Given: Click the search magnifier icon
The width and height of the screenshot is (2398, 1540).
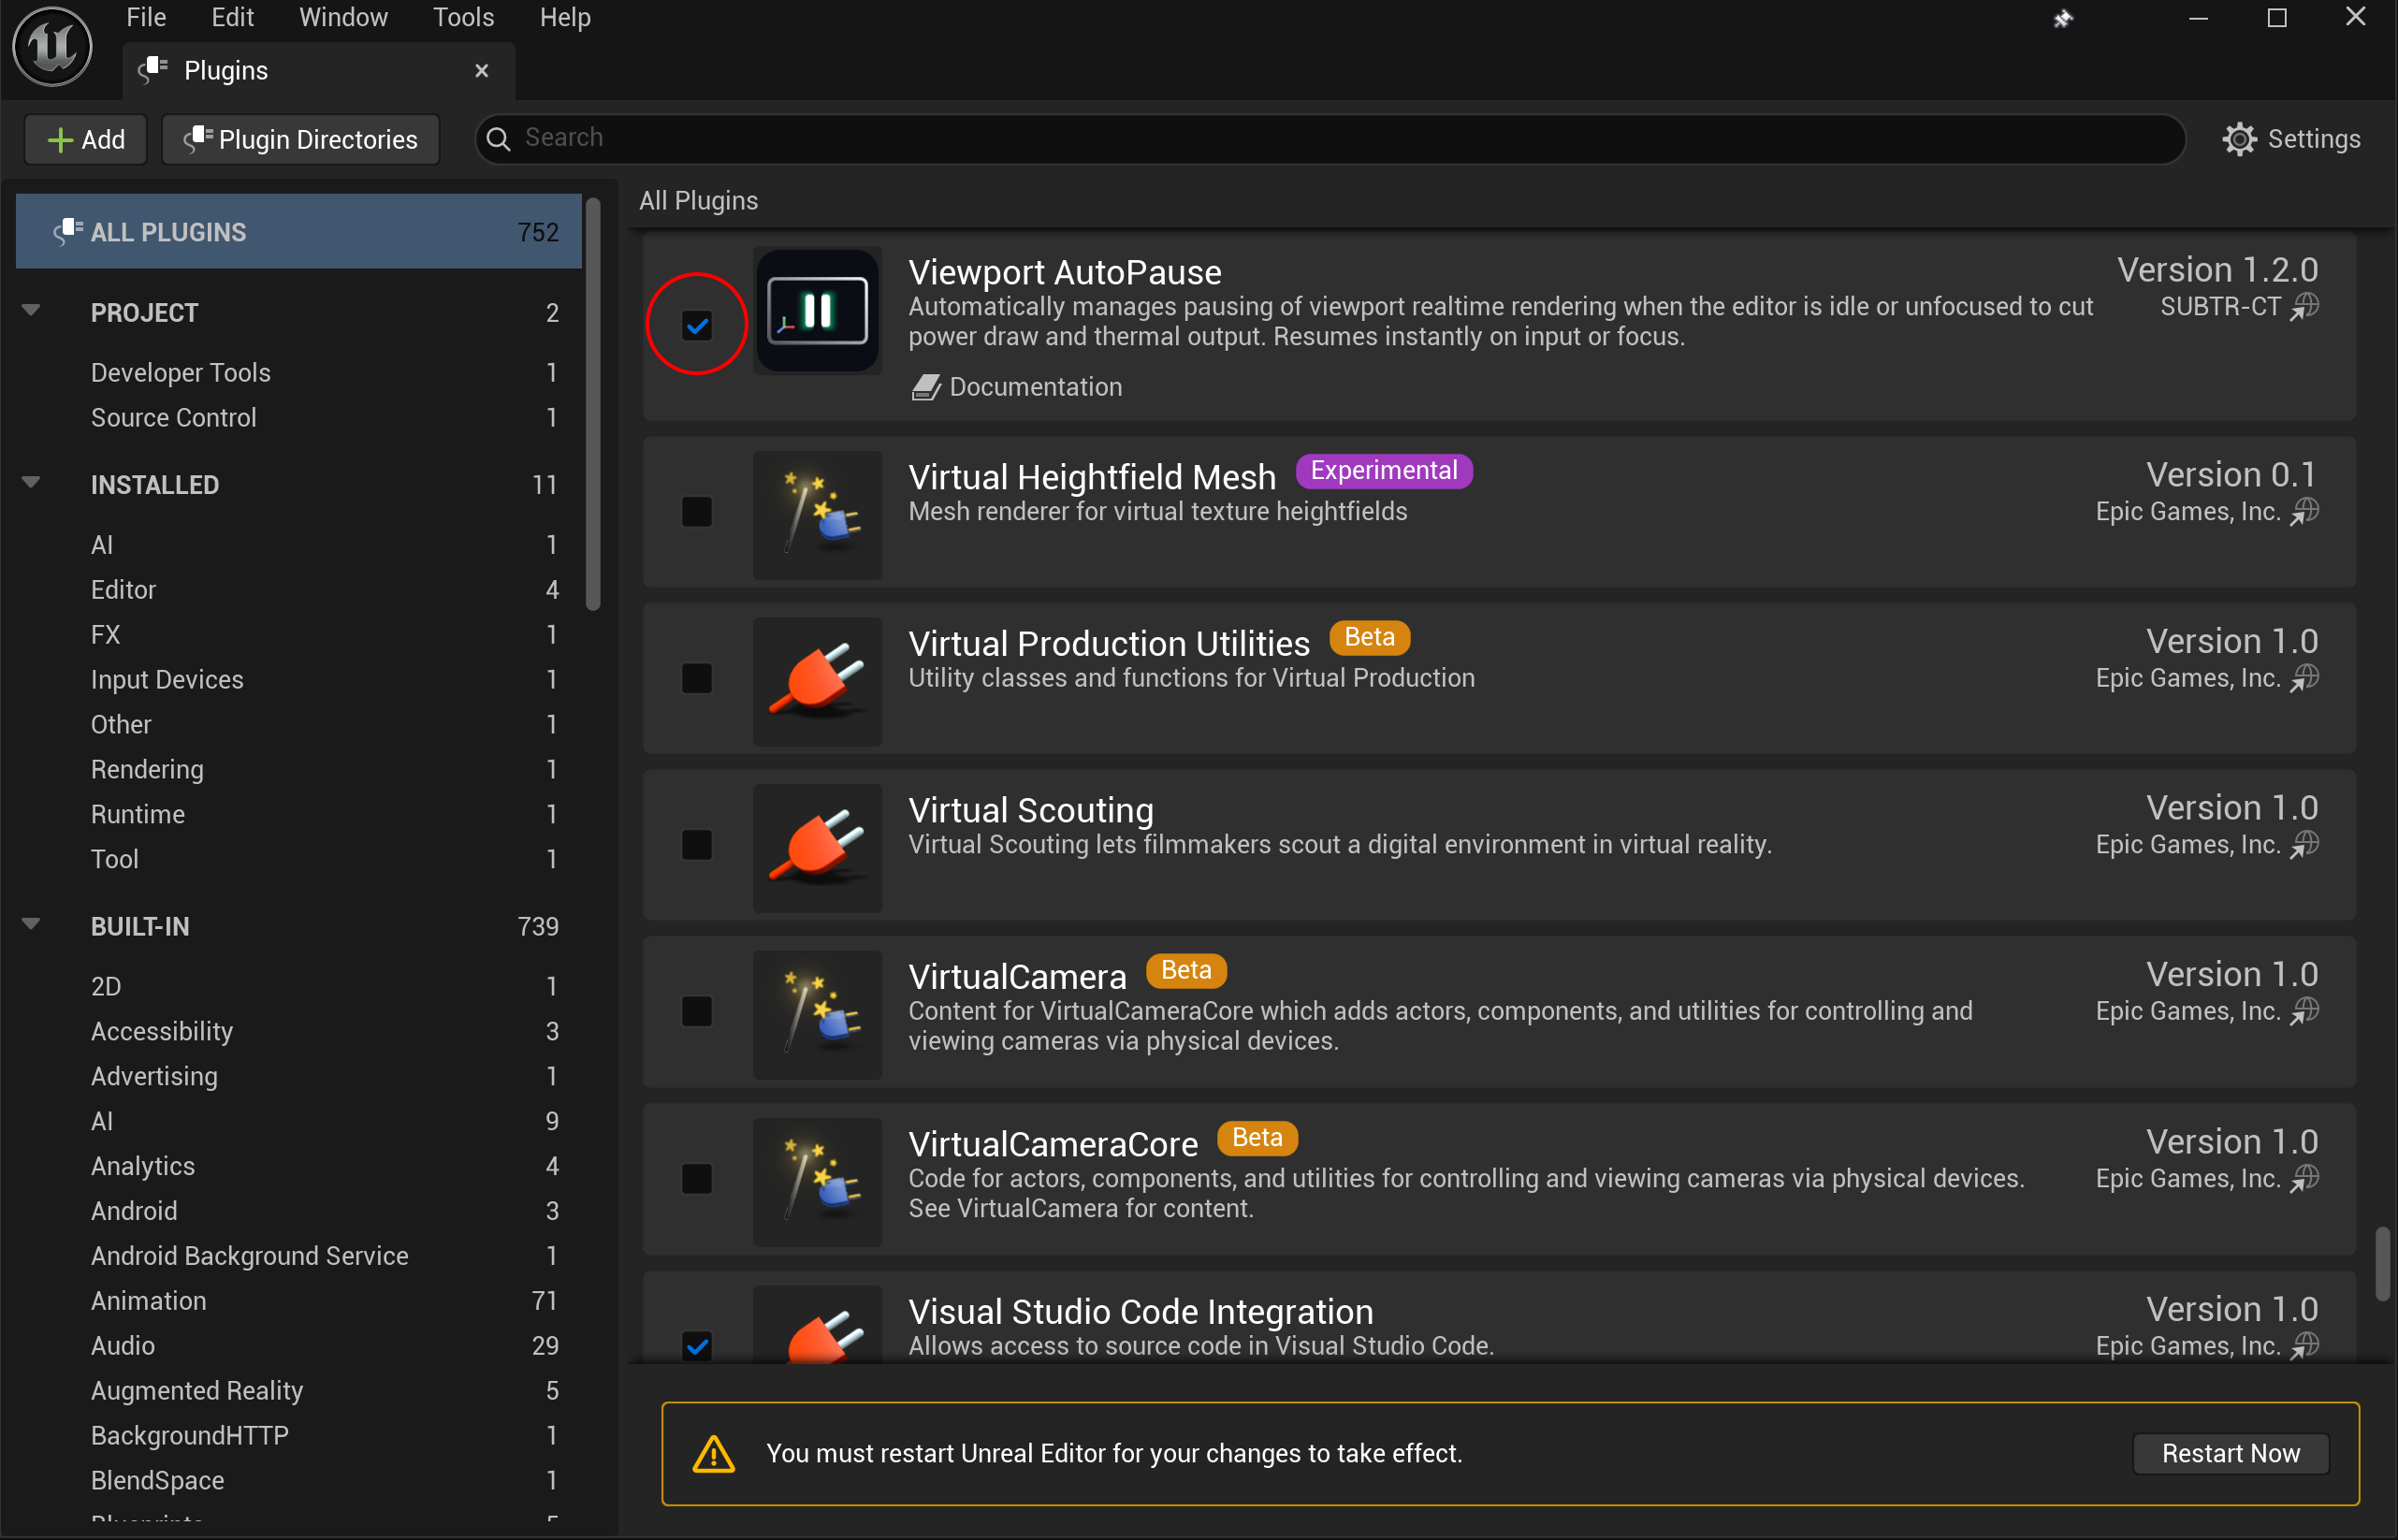Looking at the screenshot, I should [x=498, y=138].
